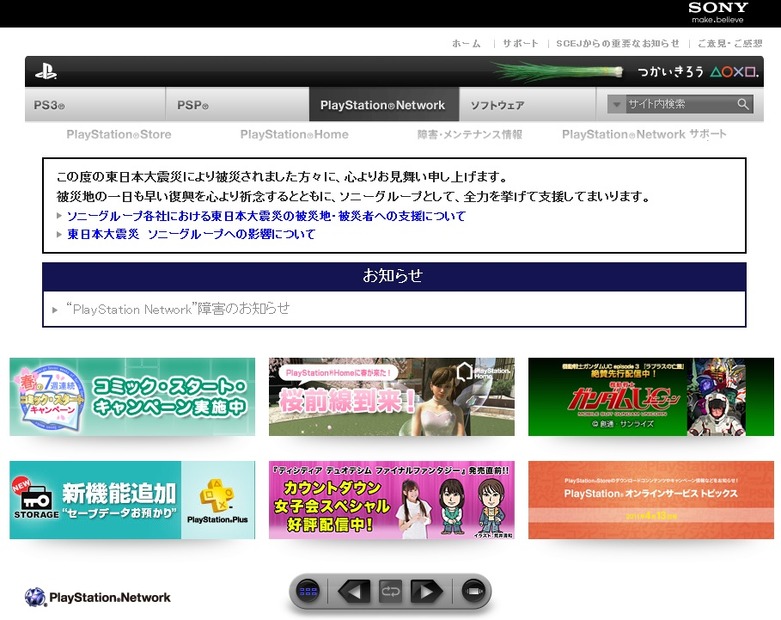Click the previous arrow control
This screenshot has width=781, height=620.
[354, 592]
